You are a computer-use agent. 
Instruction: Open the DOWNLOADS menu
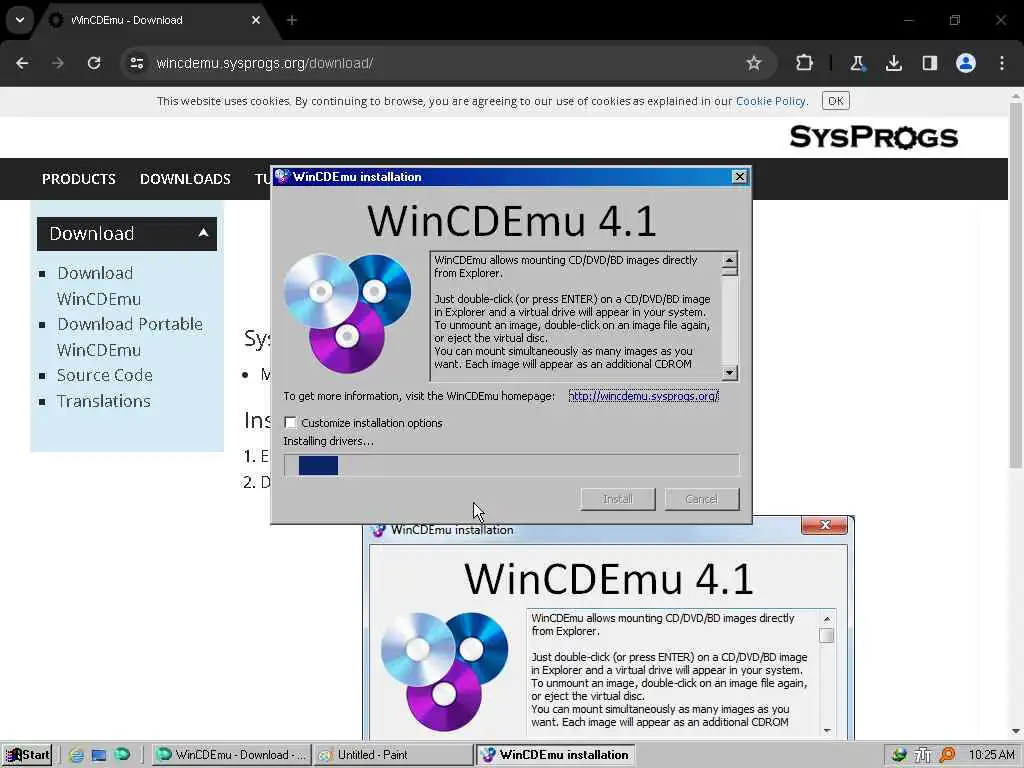tap(185, 179)
